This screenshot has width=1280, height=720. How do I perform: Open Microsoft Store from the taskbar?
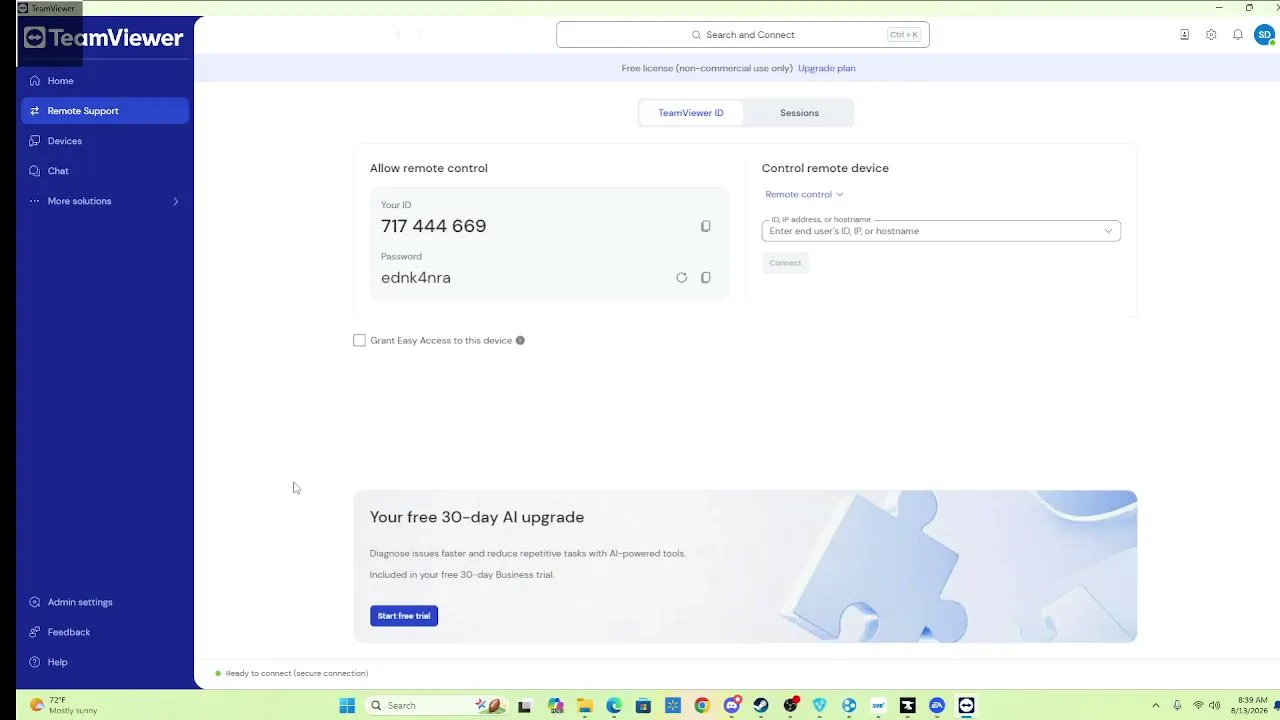[x=643, y=706]
